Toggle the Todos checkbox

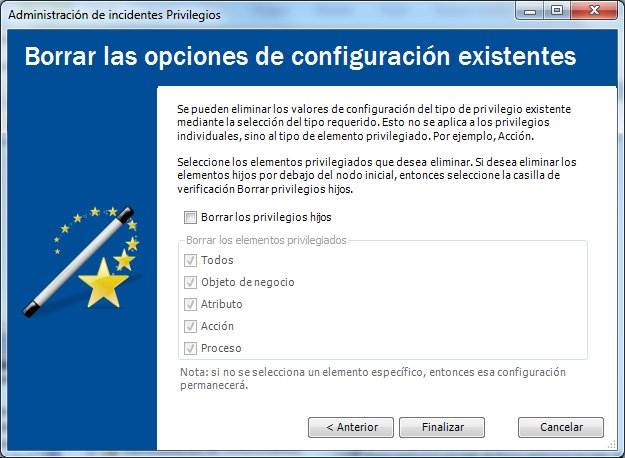[x=190, y=260]
